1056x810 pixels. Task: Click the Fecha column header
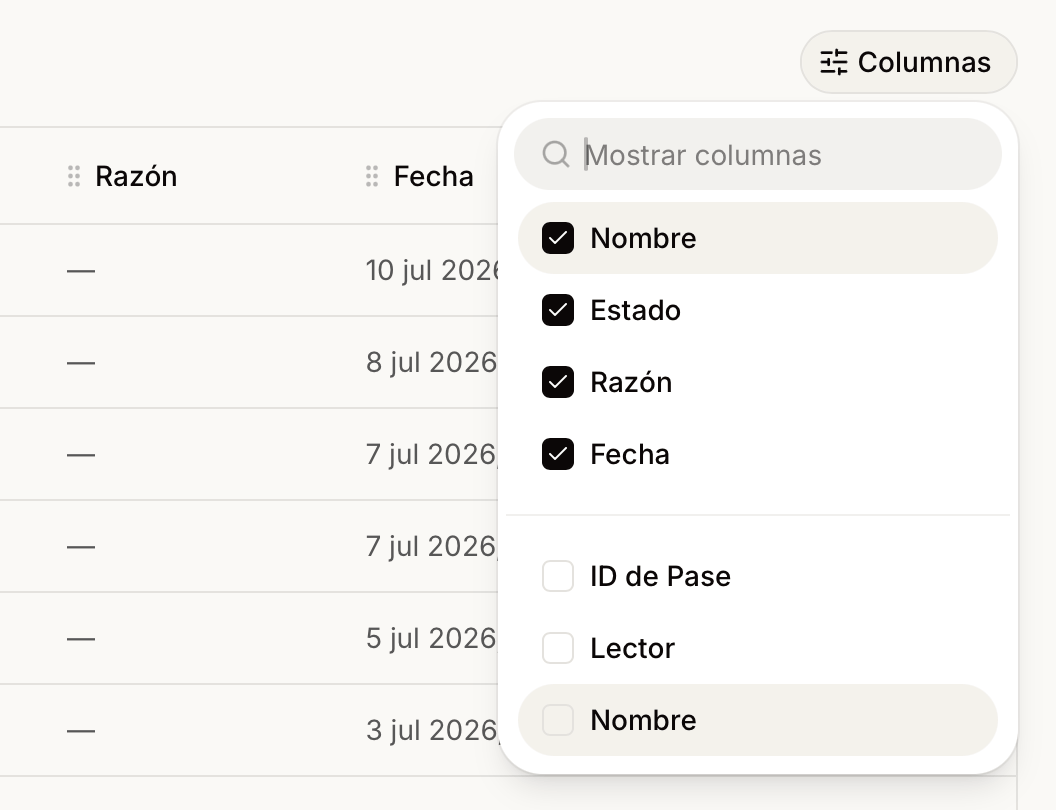434,176
